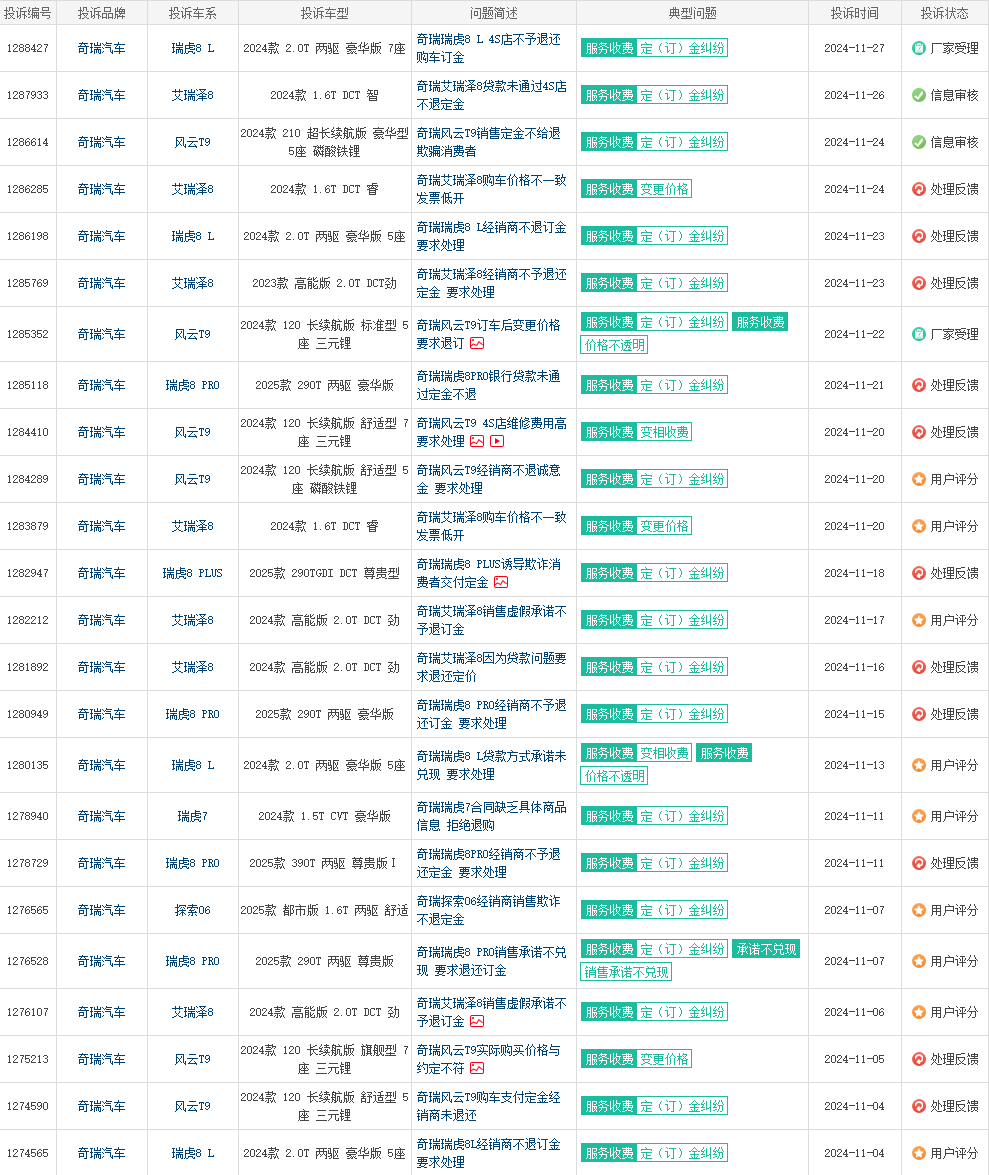Click the orange star icon for complaint 1283879
This screenshot has height=1175, width=989.
coord(919,526)
